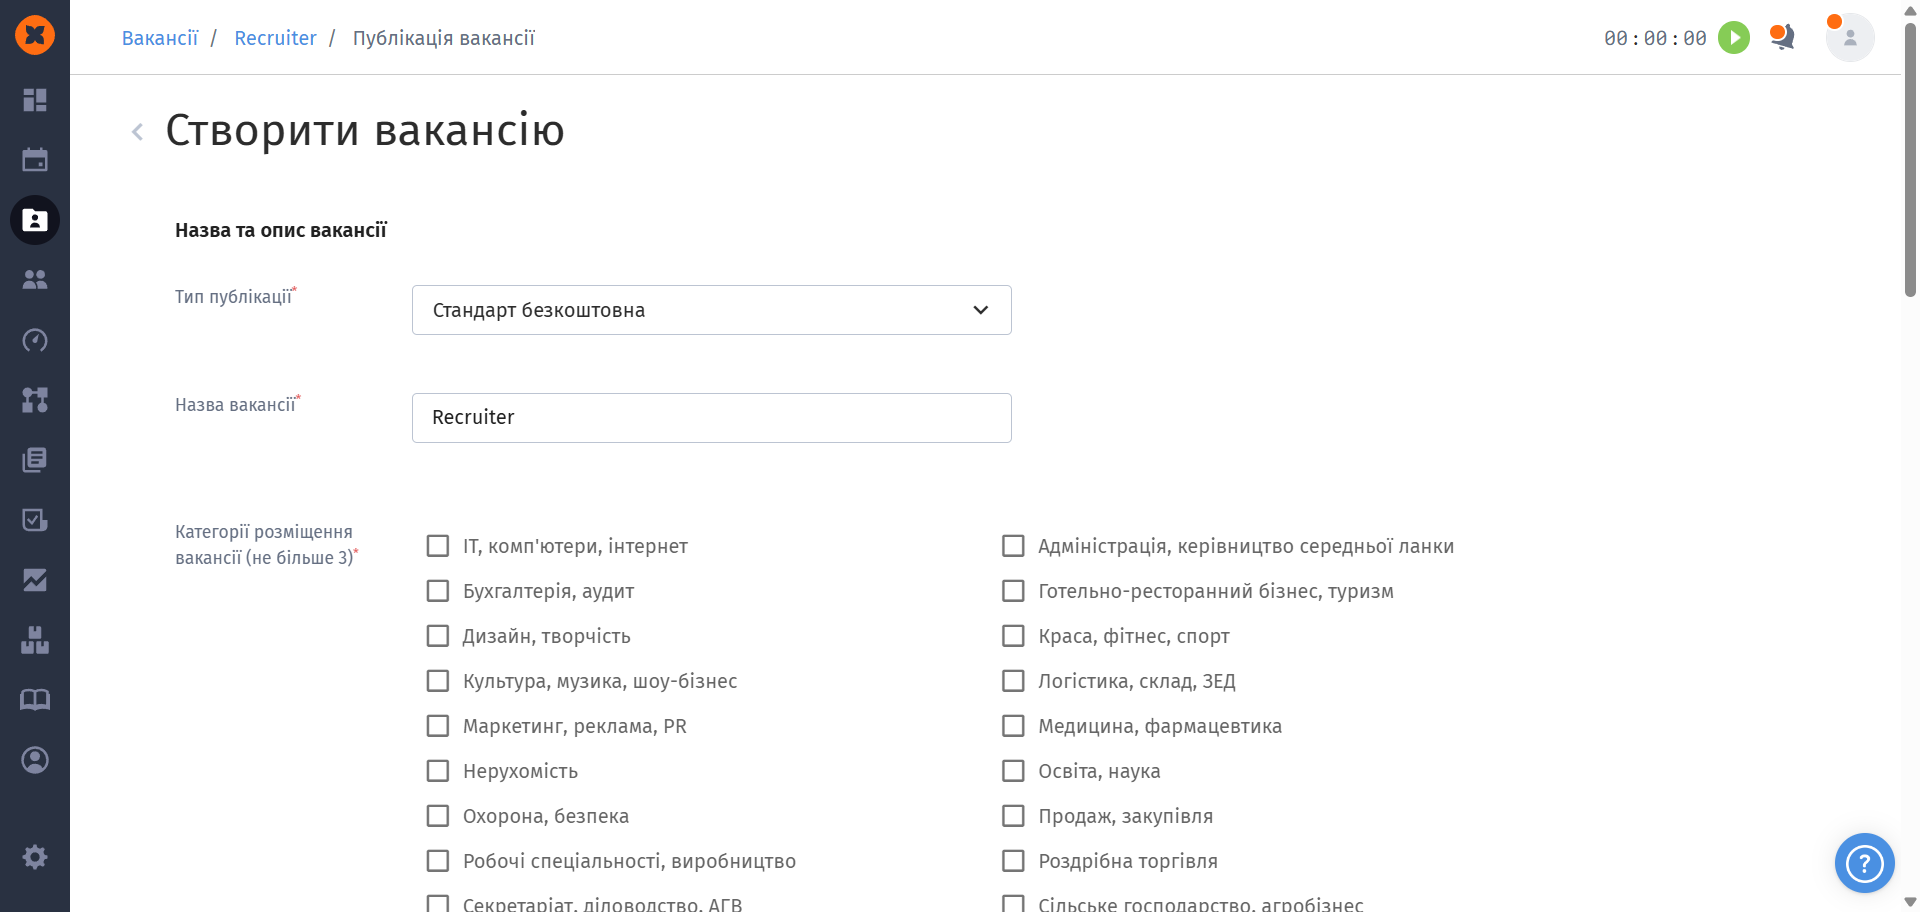Check the 'ІТ, комп'ютери, інтернет' category
The height and width of the screenshot is (912, 1920).
(438, 546)
